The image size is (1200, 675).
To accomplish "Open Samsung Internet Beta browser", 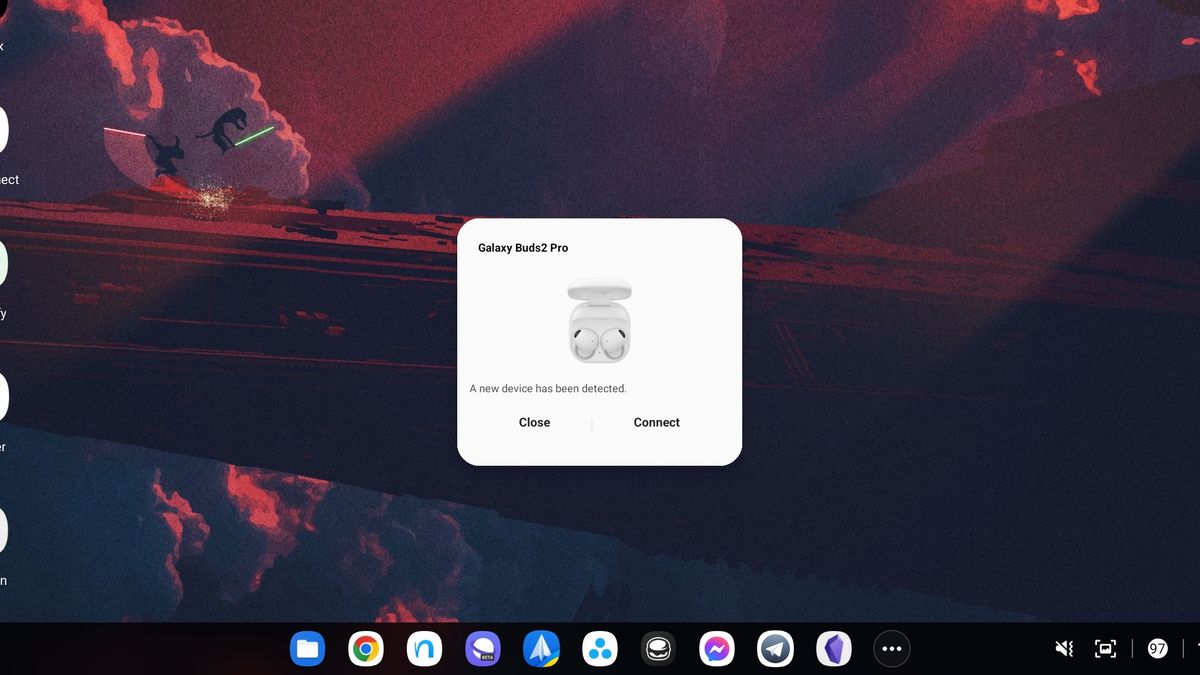I will click(x=482, y=648).
